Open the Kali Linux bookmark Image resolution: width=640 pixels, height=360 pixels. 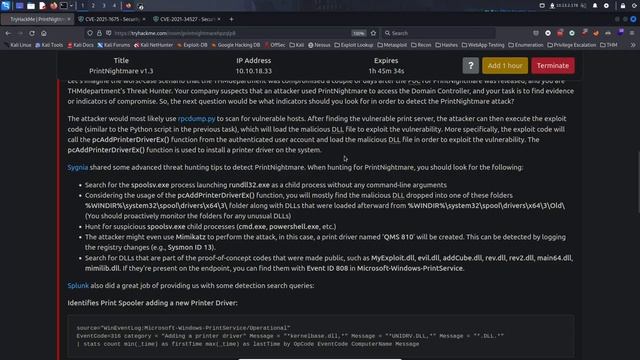[x=18, y=45]
